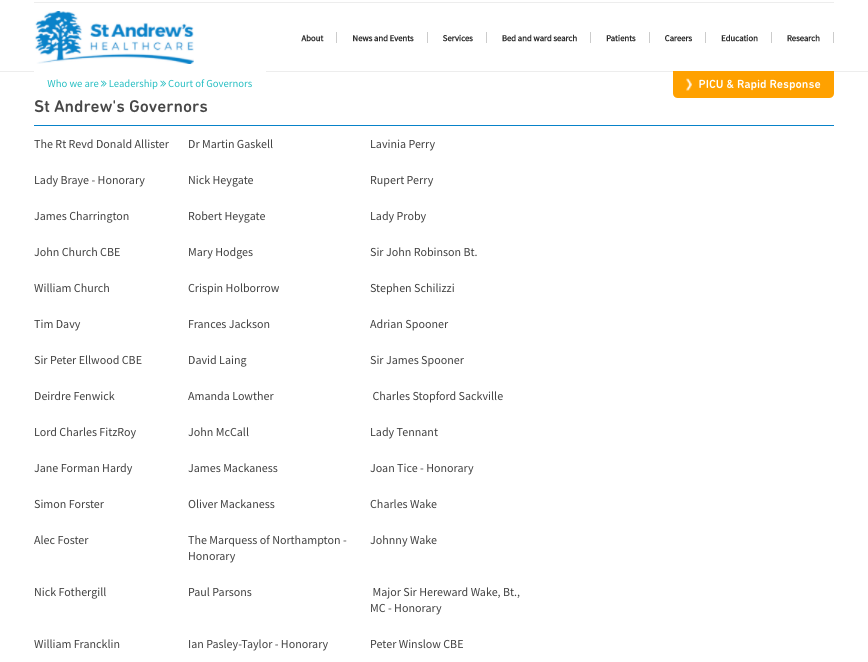Viewport: 868px width, 662px height.
Task: Click on The Rt Revd Donald Allister
Action: pyautogui.click(x=101, y=144)
